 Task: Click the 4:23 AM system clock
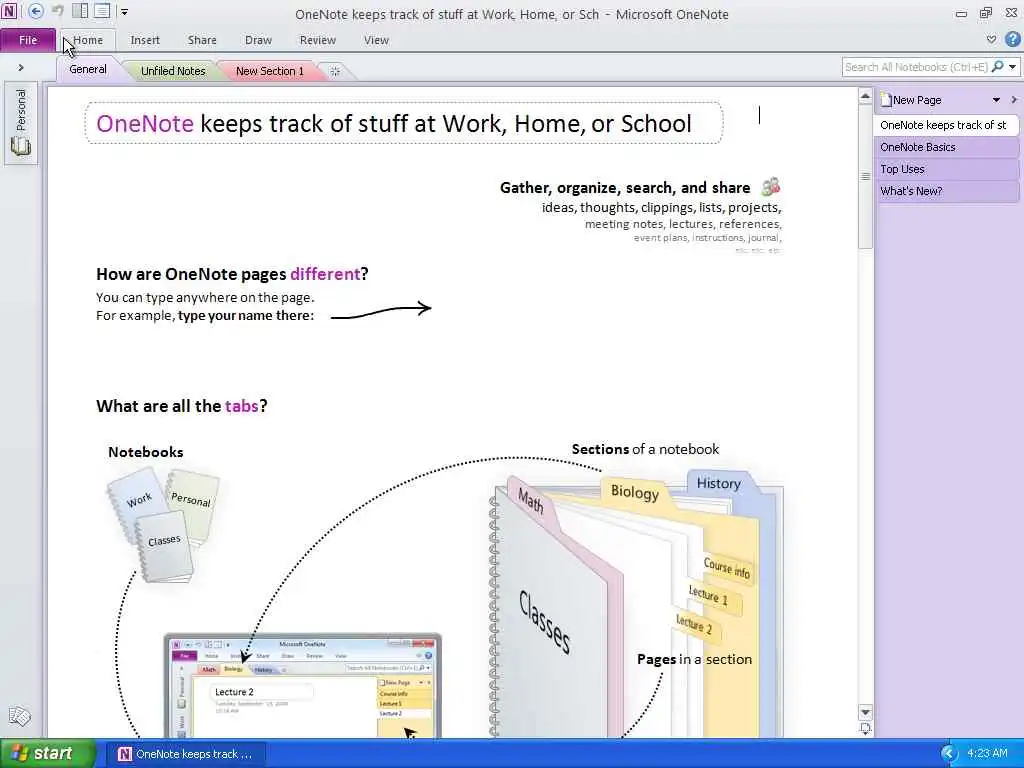coord(987,754)
